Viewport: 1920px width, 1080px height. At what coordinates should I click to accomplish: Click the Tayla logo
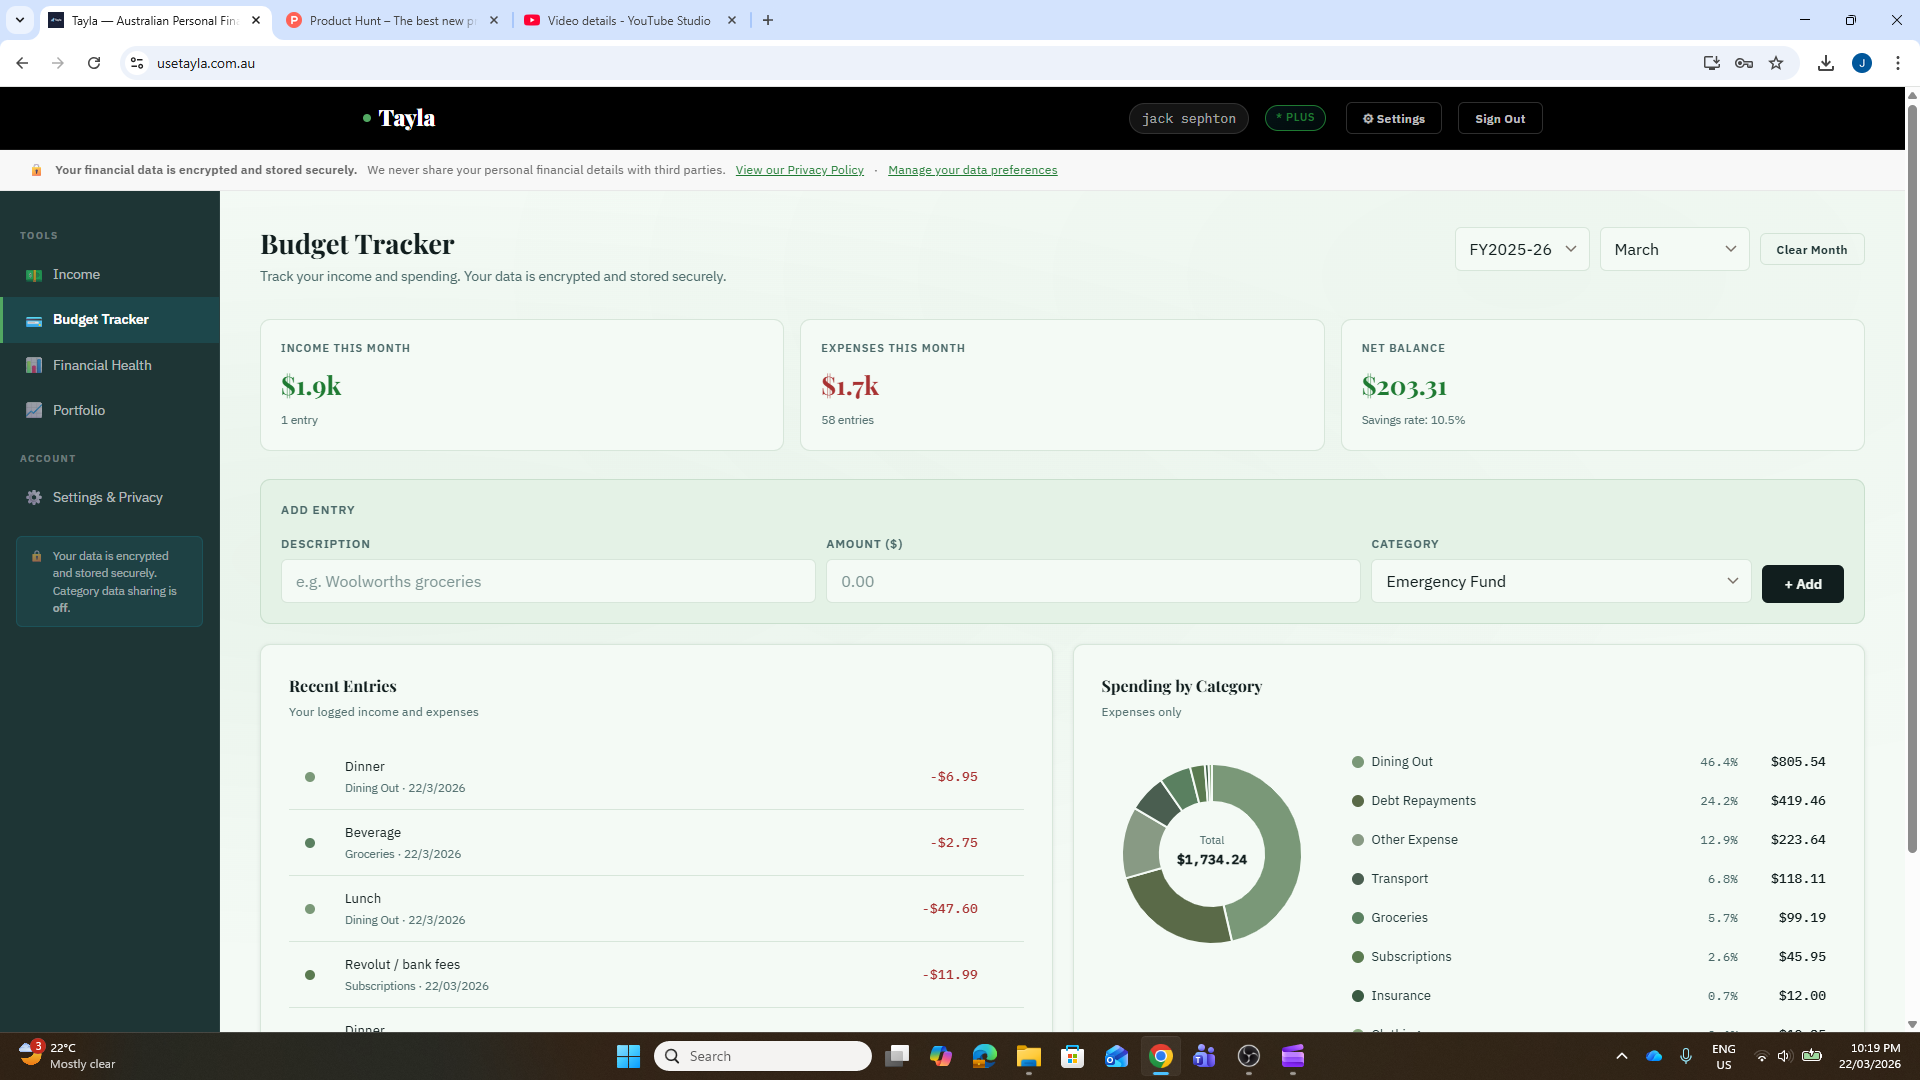(x=405, y=117)
